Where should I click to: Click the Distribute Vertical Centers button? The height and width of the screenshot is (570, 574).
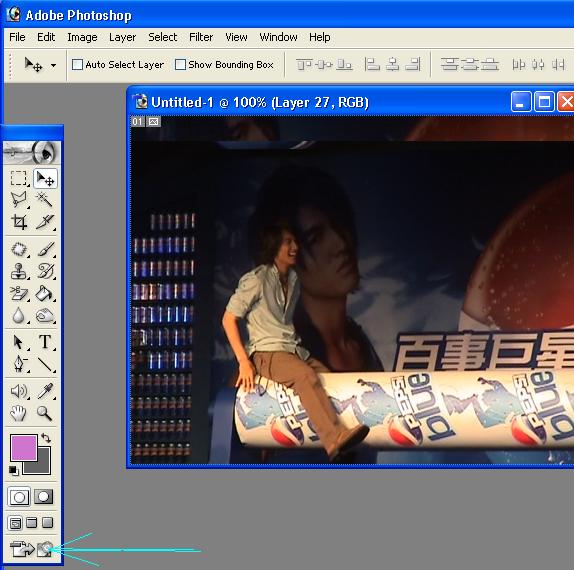click(470, 65)
